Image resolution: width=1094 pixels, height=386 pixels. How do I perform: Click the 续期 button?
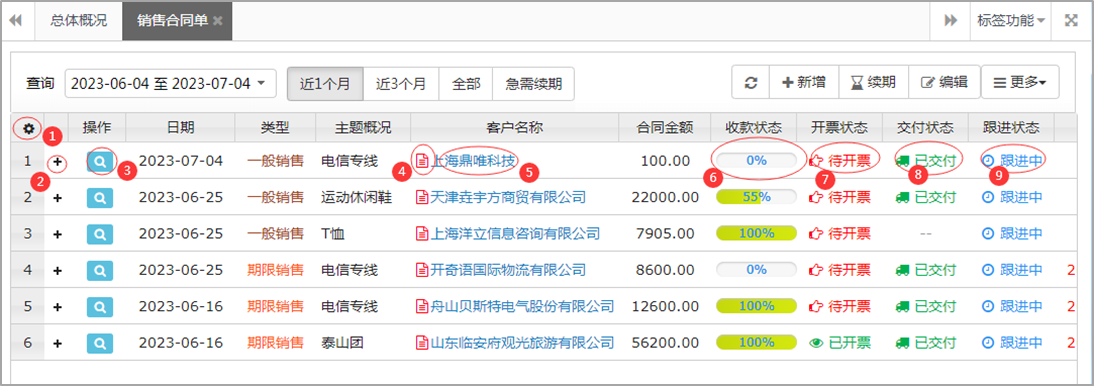tap(874, 82)
